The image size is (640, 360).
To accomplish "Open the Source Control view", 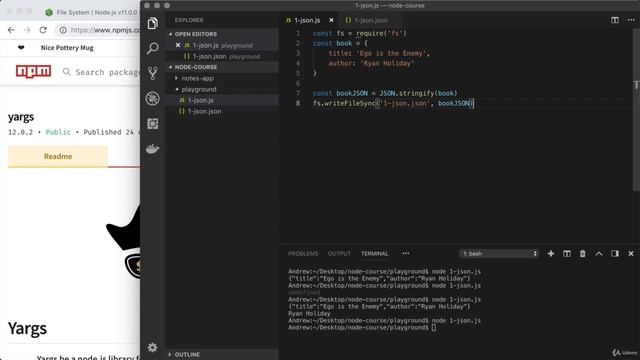I will click(153, 73).
